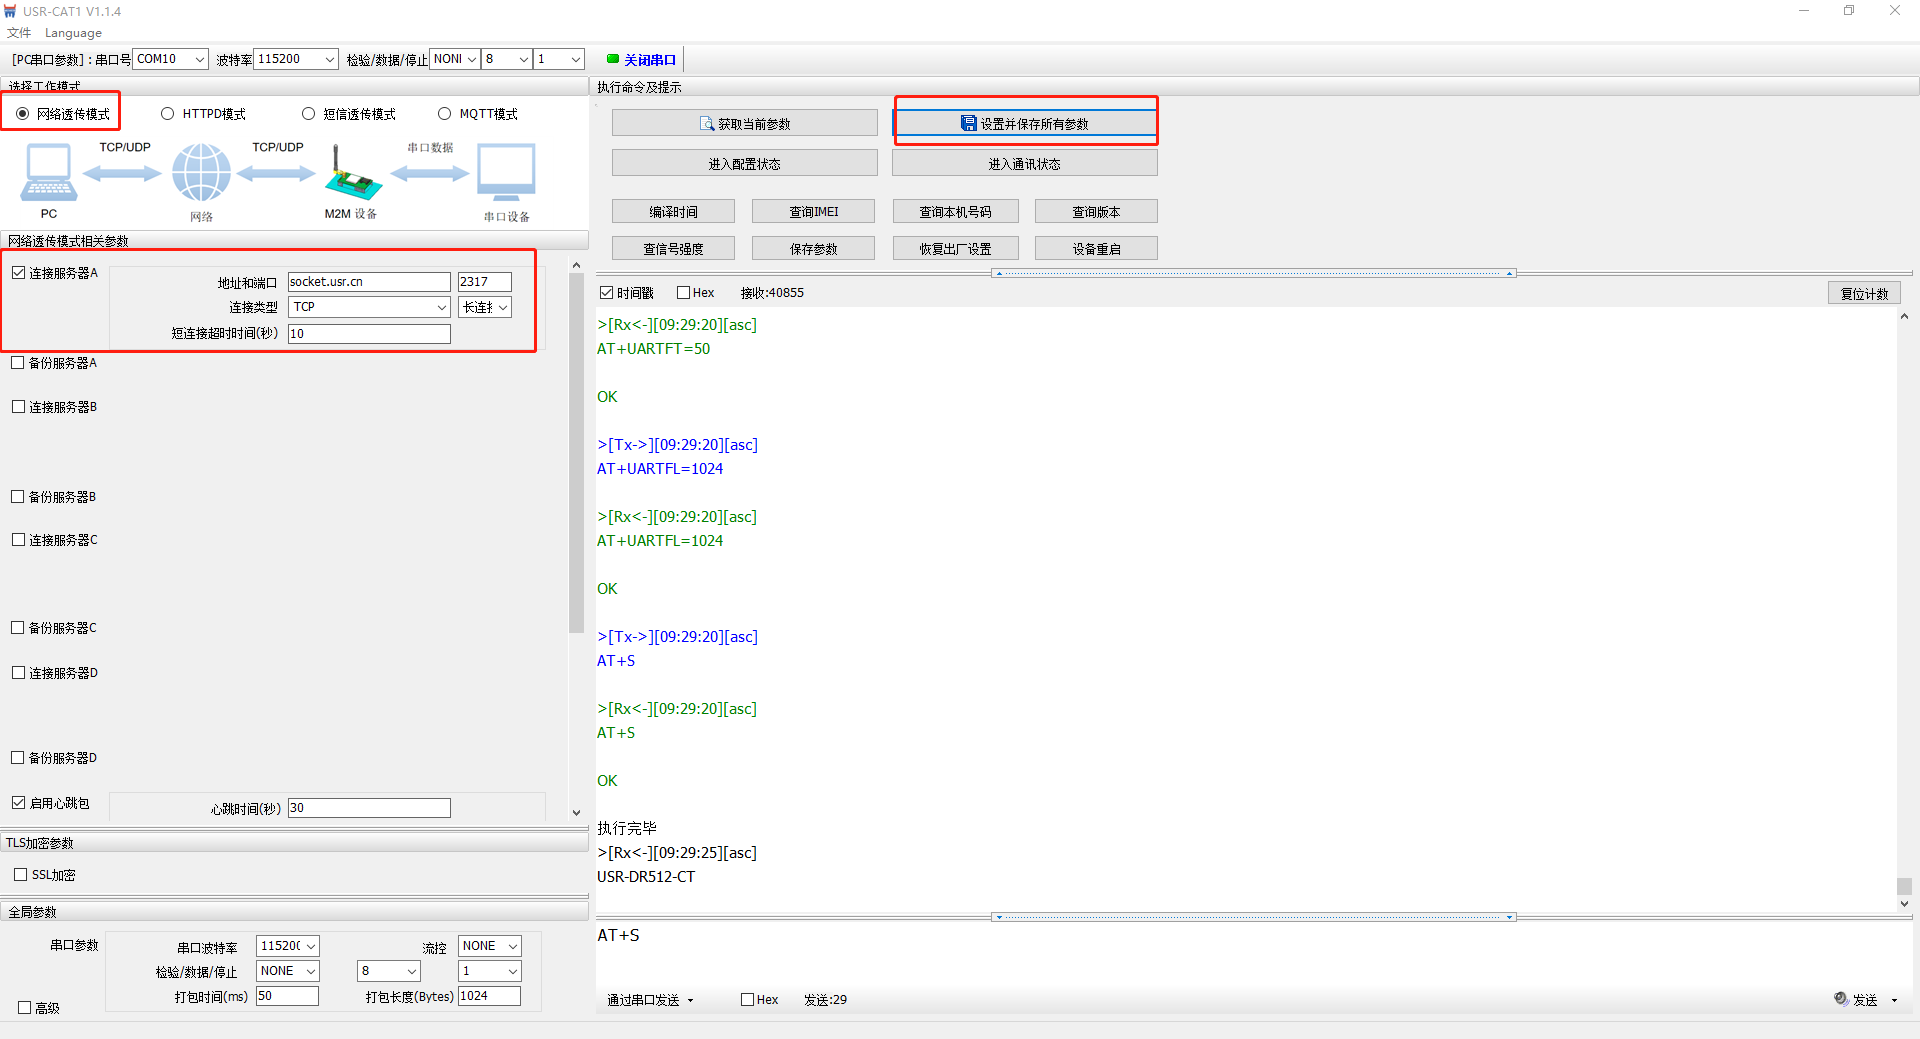Click the 发送 send icon

1841,999
